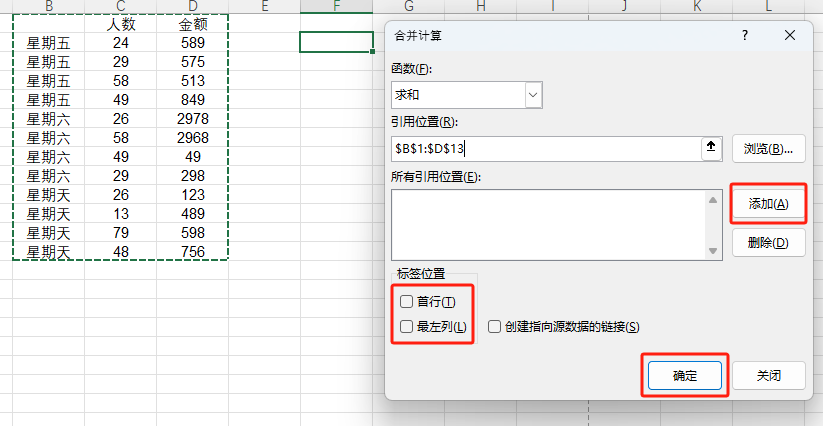The height and width of the screenshot is (426, 823).
Task: Confirm with the 确定 button
Action: click(x=685, y=376)
